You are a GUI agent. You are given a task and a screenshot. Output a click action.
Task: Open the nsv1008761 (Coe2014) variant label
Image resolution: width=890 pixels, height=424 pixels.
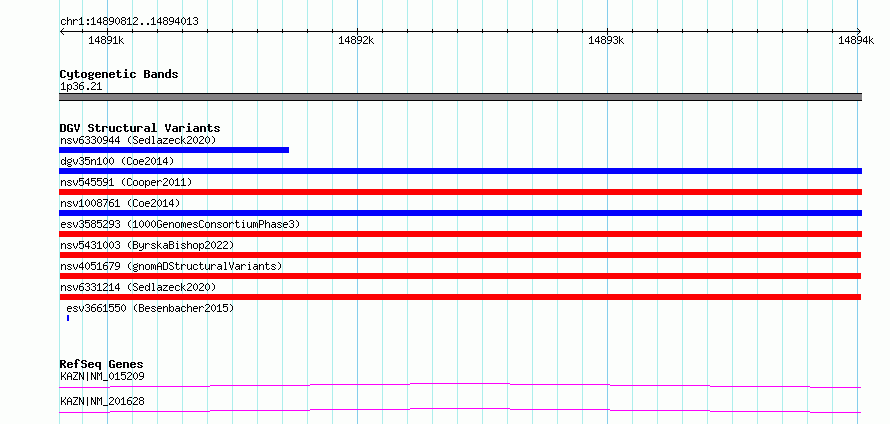click(120, 203)
